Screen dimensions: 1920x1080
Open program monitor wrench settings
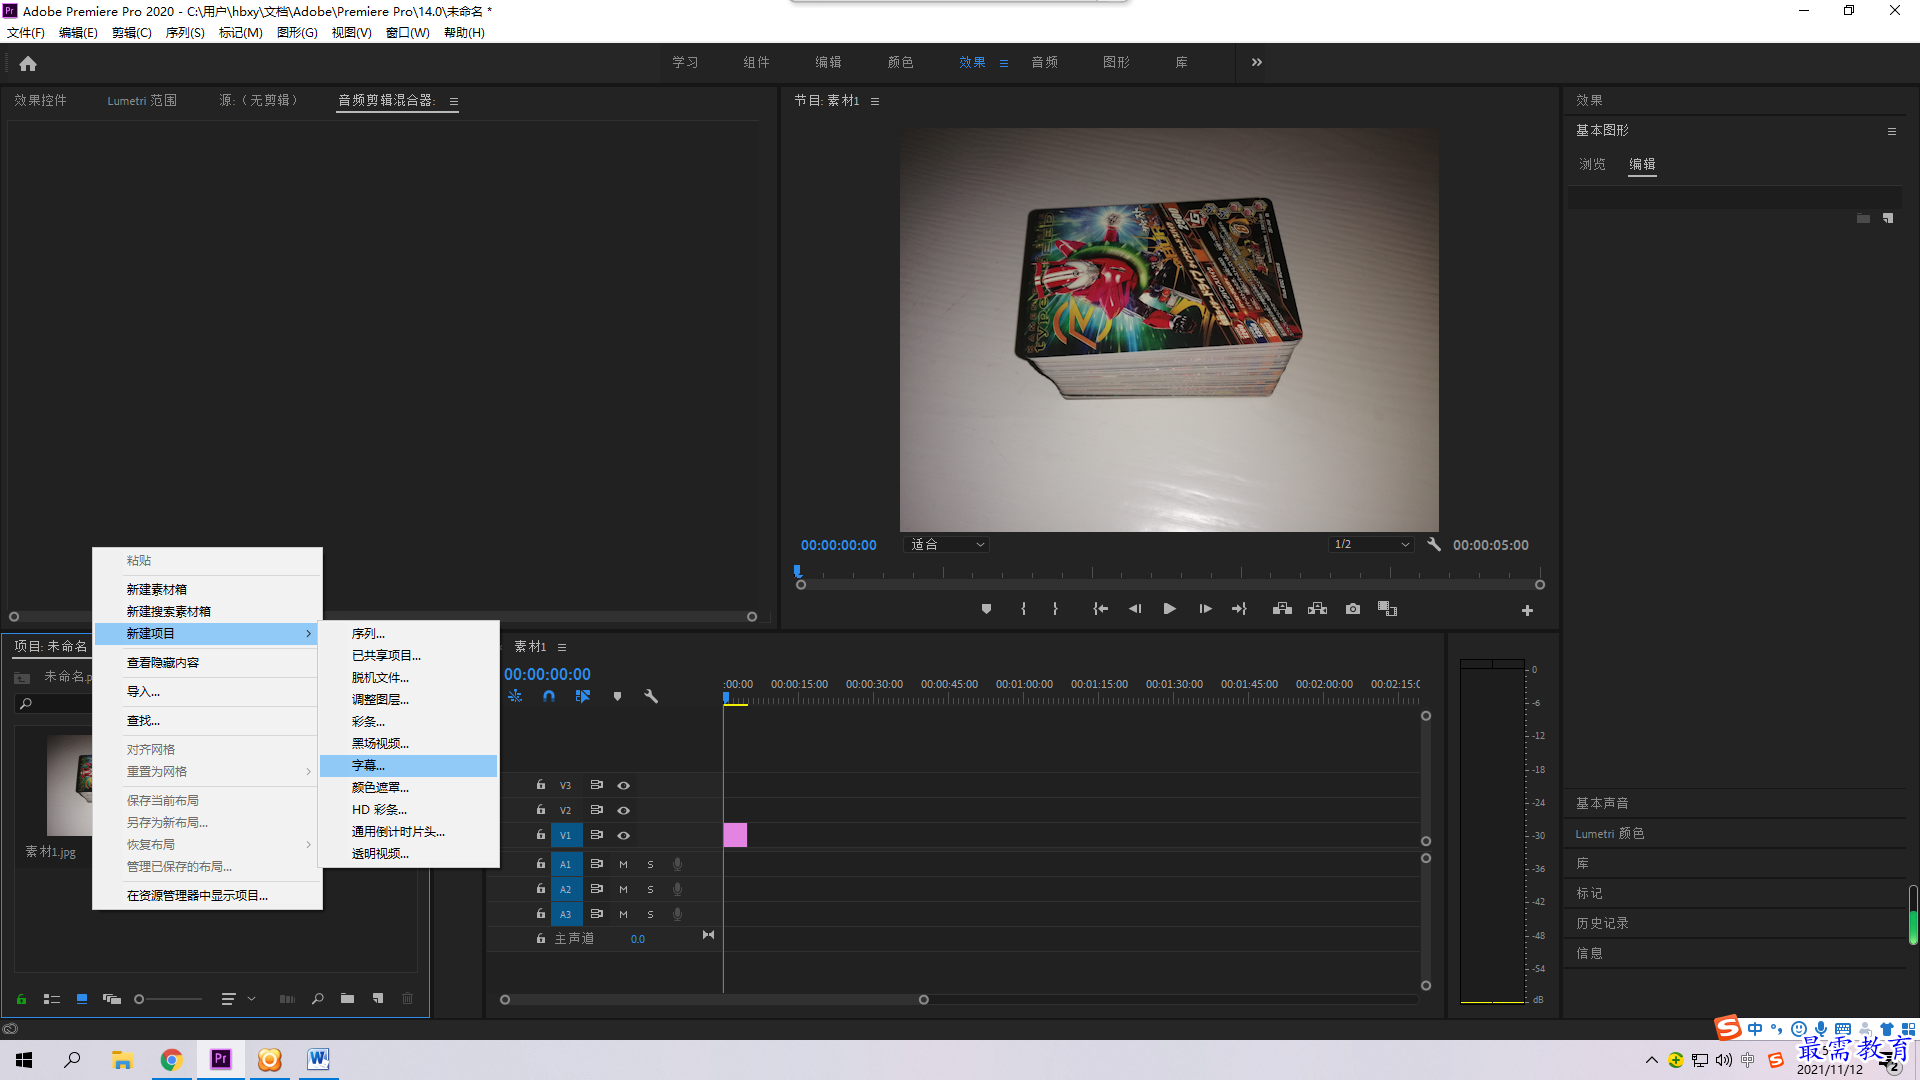coord(1434,544)
